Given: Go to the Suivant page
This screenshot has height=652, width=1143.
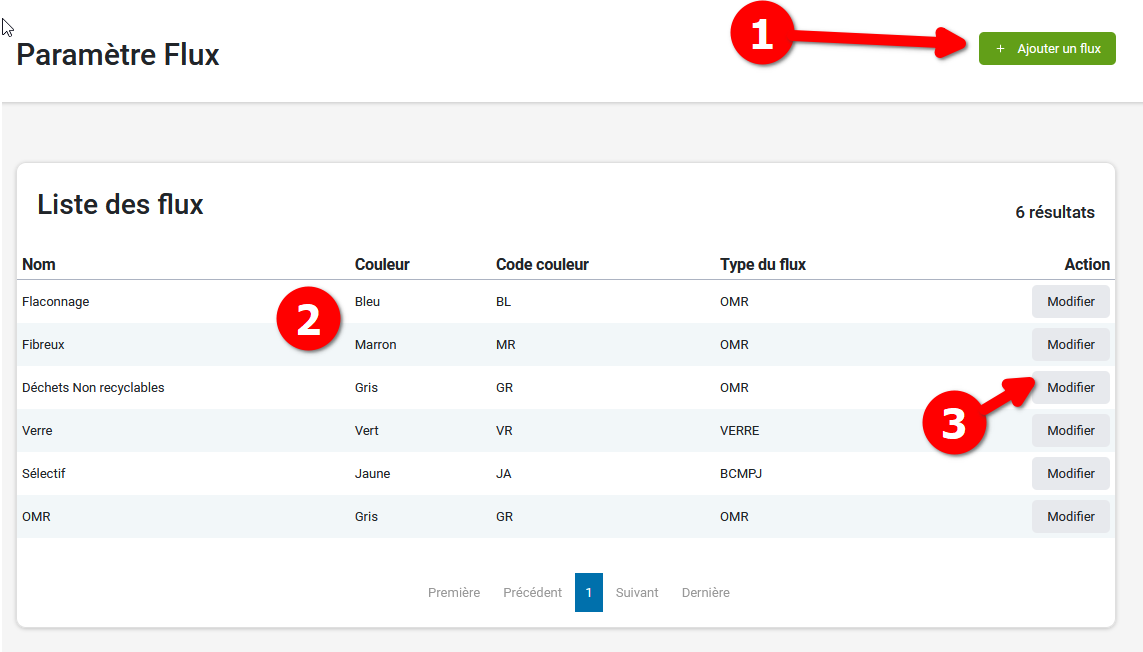Looking at the screenshot, I should [x=637, y=593].
